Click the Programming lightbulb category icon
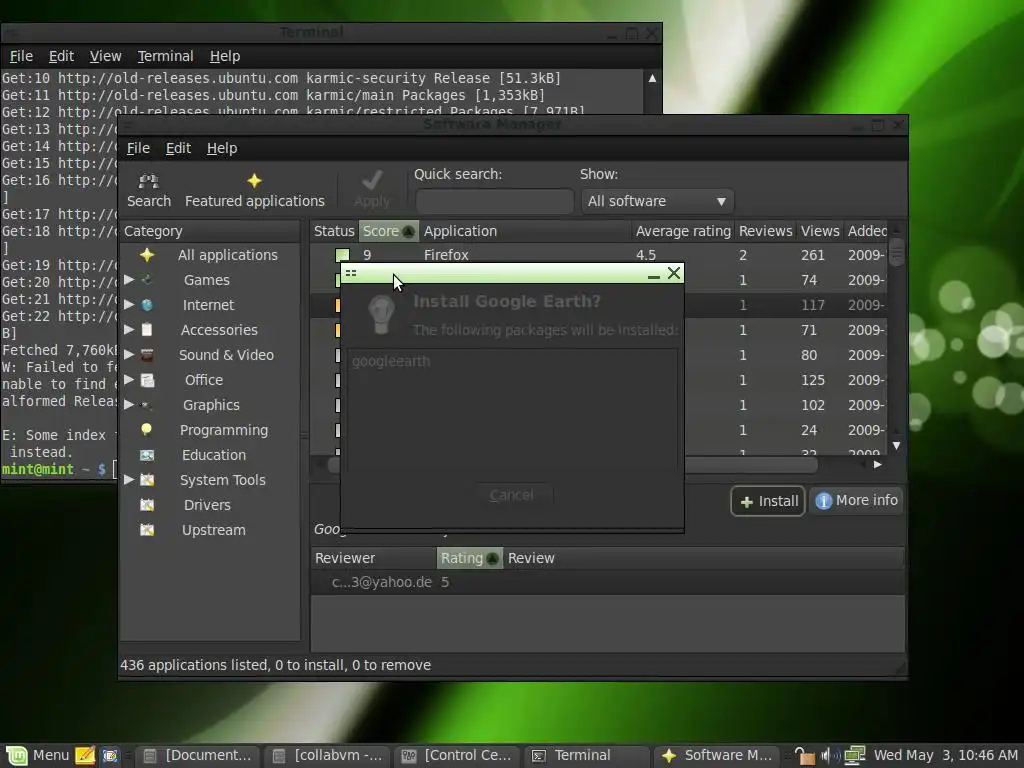This screenshot has height=768, width=1024. point(147,430)
